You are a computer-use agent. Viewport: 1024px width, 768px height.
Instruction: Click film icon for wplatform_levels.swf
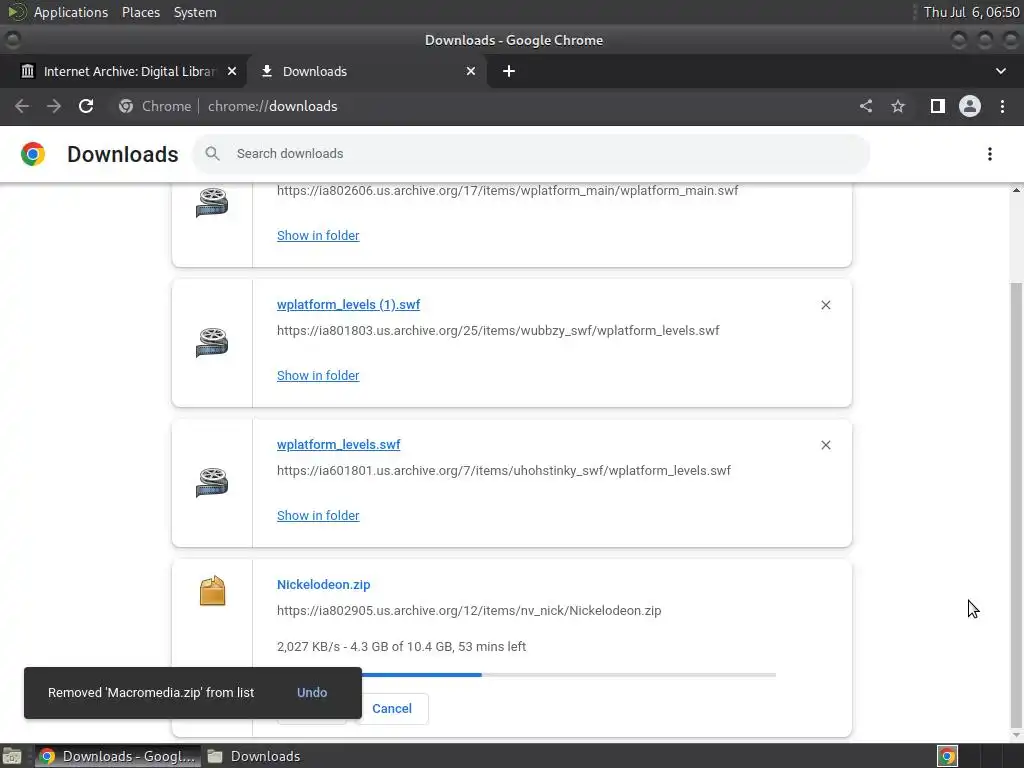(x=212, y=483)
